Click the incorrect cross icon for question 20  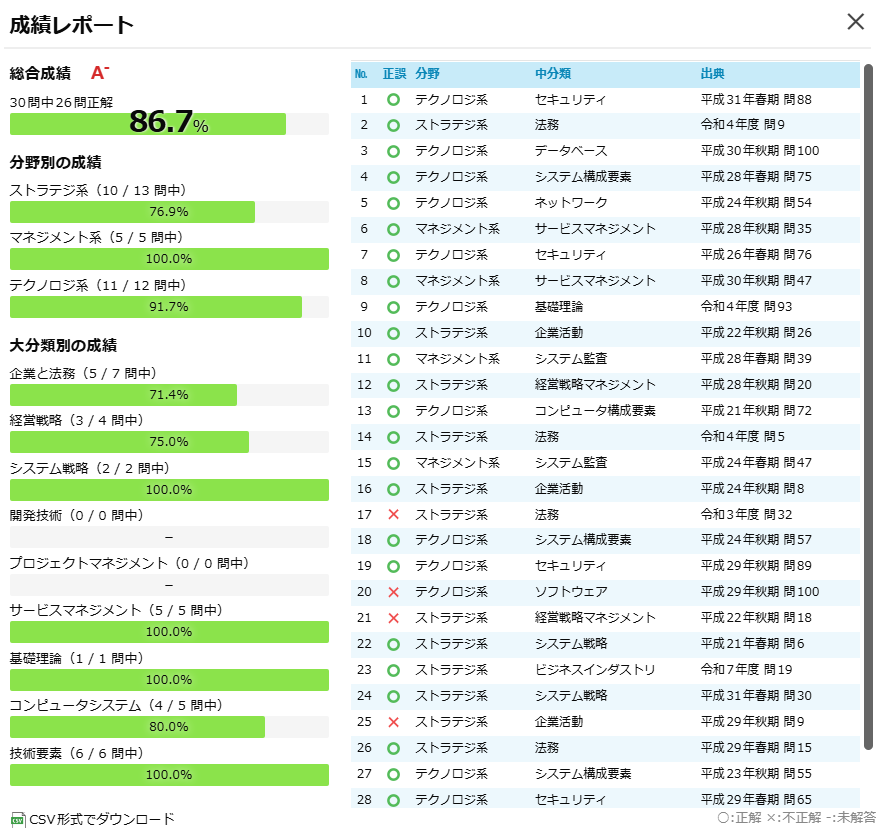[x=395, y=592]
